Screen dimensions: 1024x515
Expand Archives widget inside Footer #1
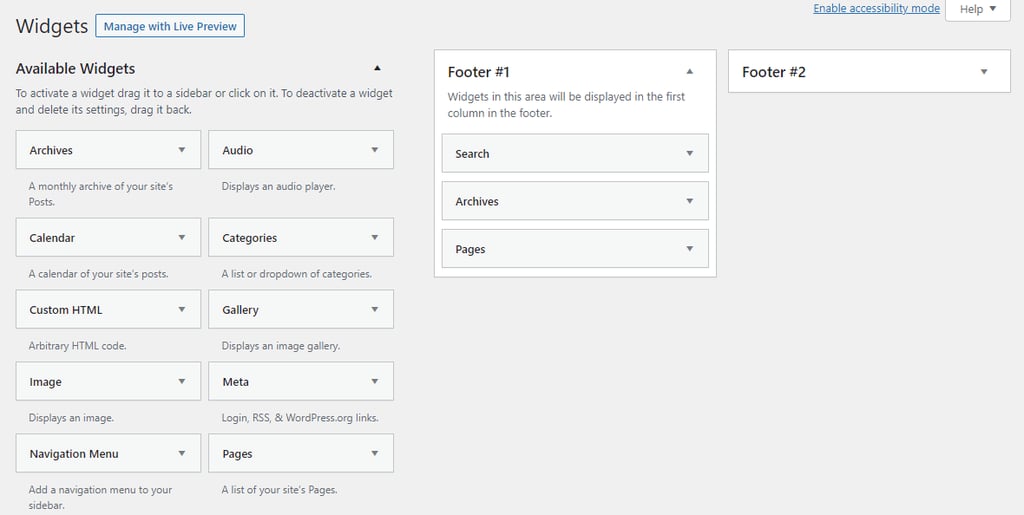click(690, 201)
